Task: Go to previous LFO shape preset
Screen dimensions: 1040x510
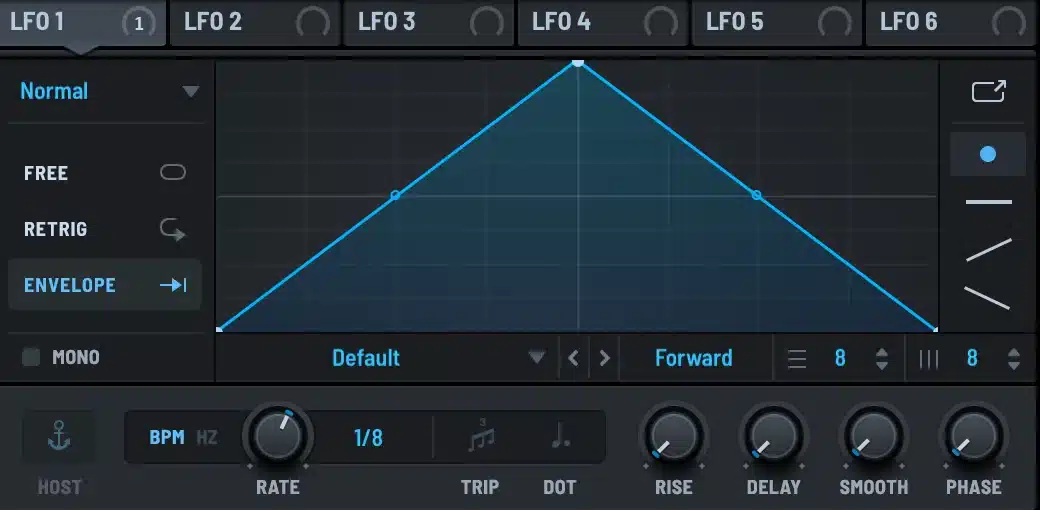Action: click(574, 358)
